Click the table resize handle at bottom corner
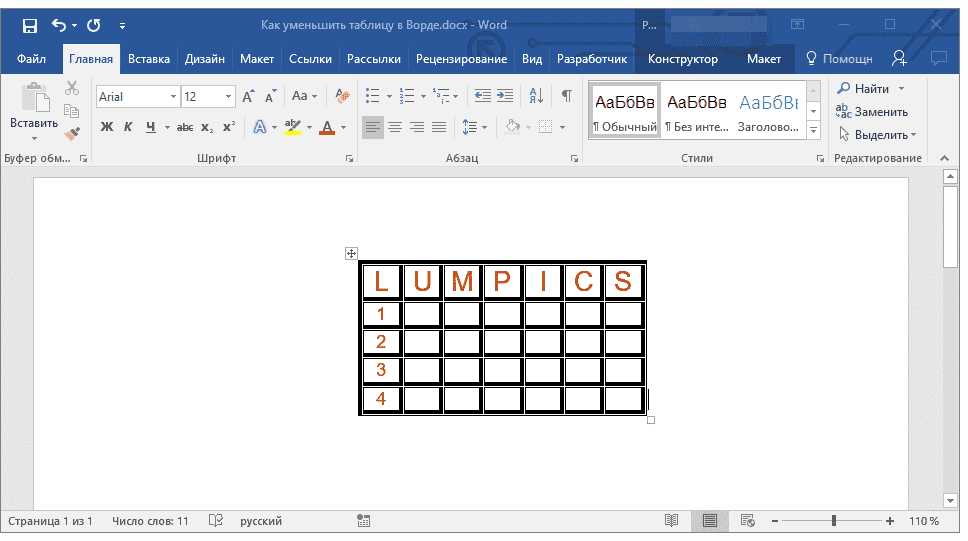Screen dimensions: 968x541 (651, 420)
